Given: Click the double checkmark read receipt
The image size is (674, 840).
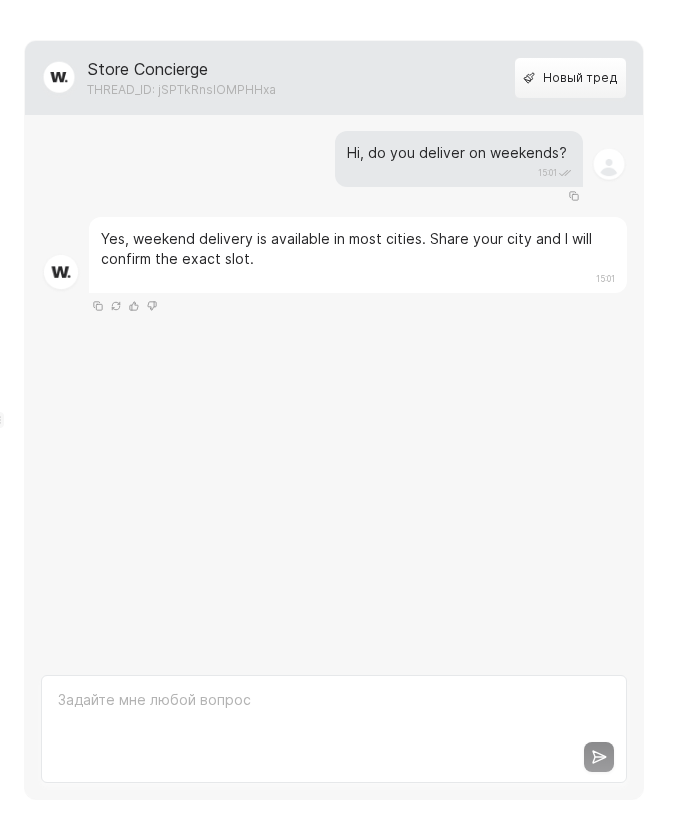Looking at the screenshot, I should 565,172.
